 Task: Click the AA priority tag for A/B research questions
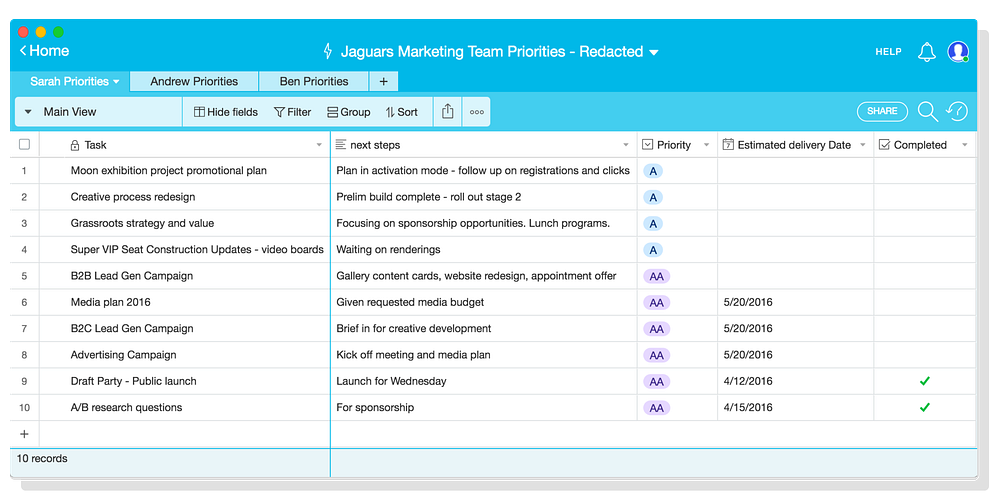656,408
